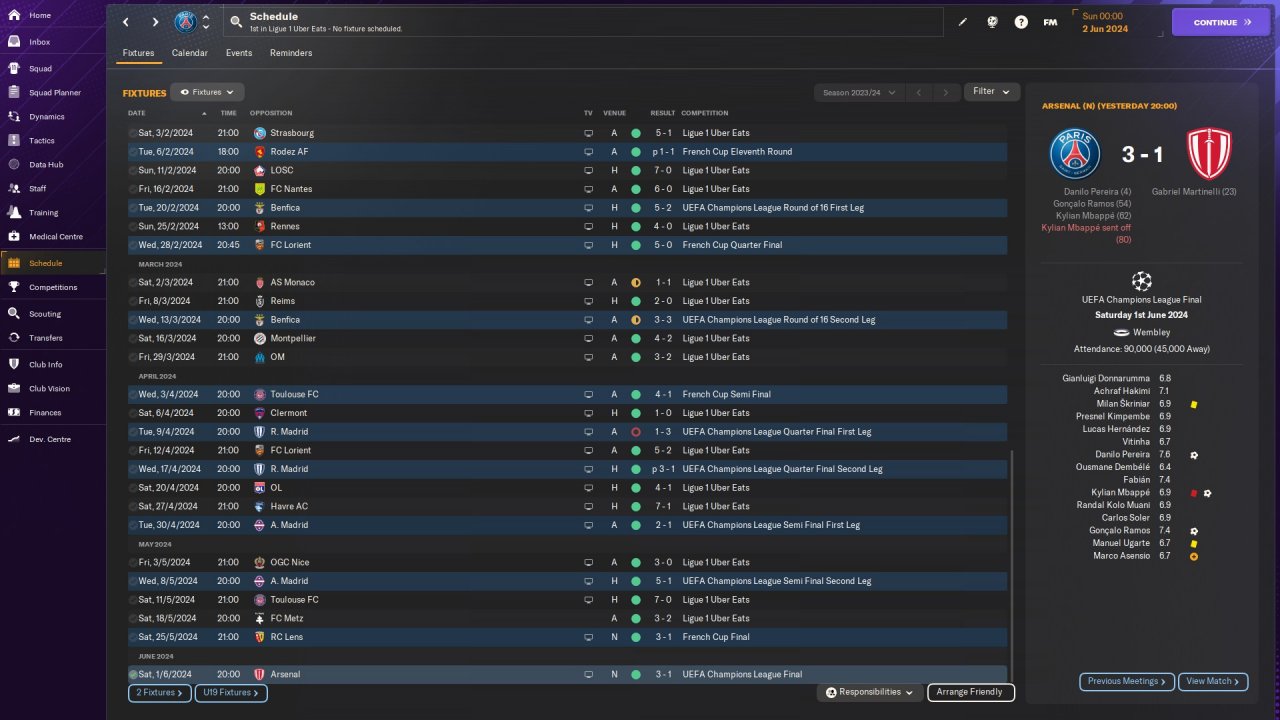Open the Squad Planner
1280x720 pixels.
(53, 93)
